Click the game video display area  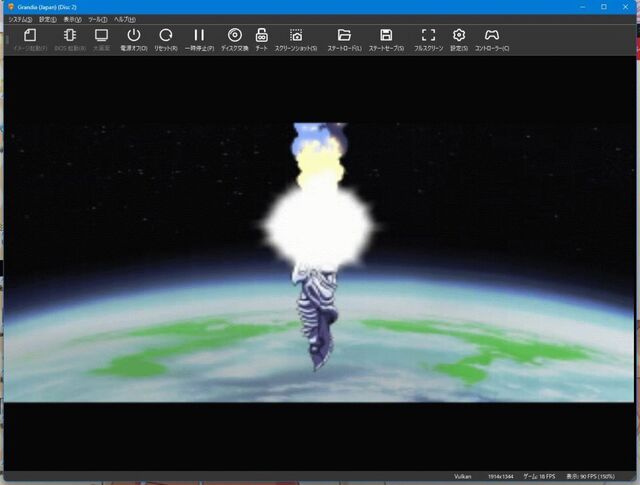click(x=319, y=263)
